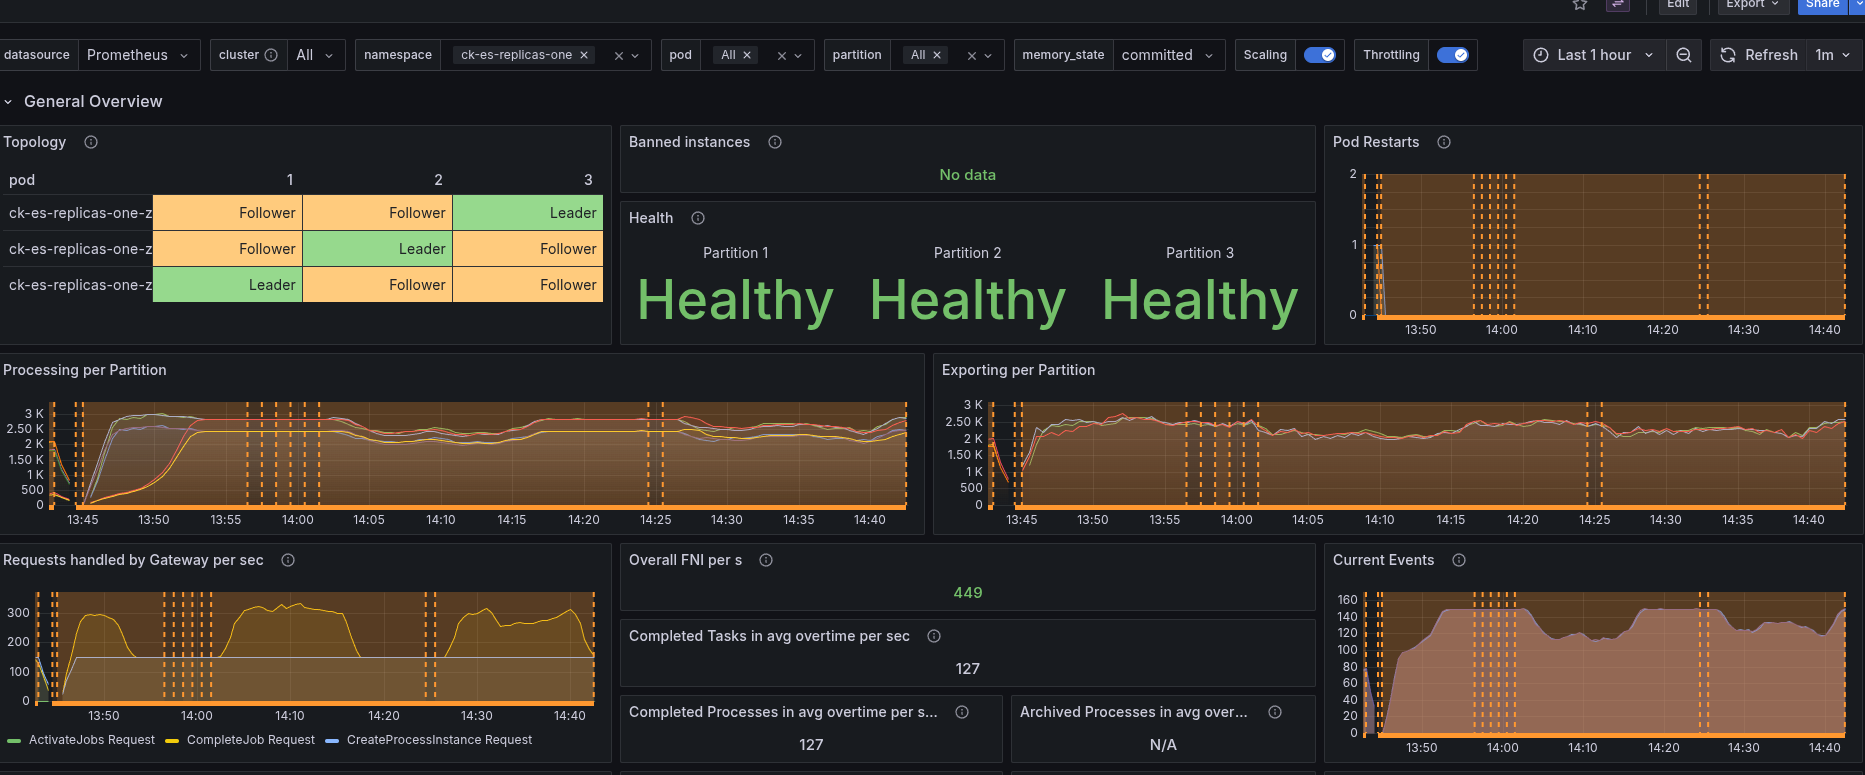Image resolution: width=1865 pixels, height=775 pixels.
Task: Click column 2 header in Topology table
Action: [438, 180]
